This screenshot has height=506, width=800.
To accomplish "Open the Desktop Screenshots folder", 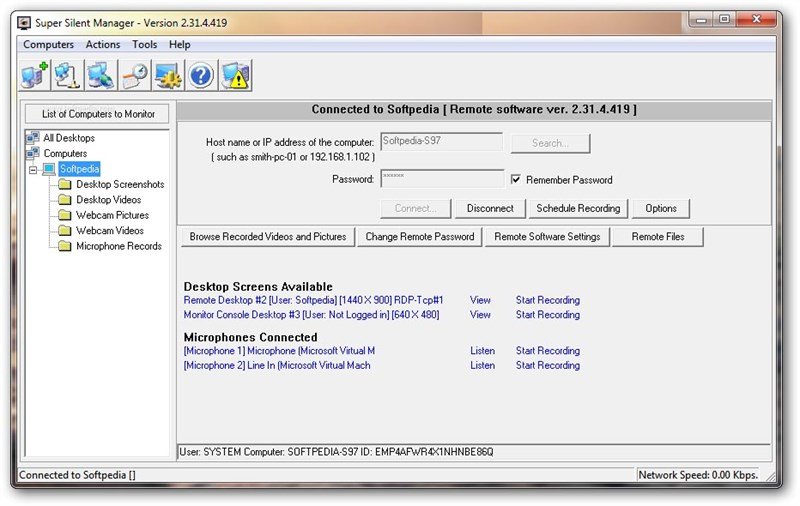I will (x=119, y=185).
